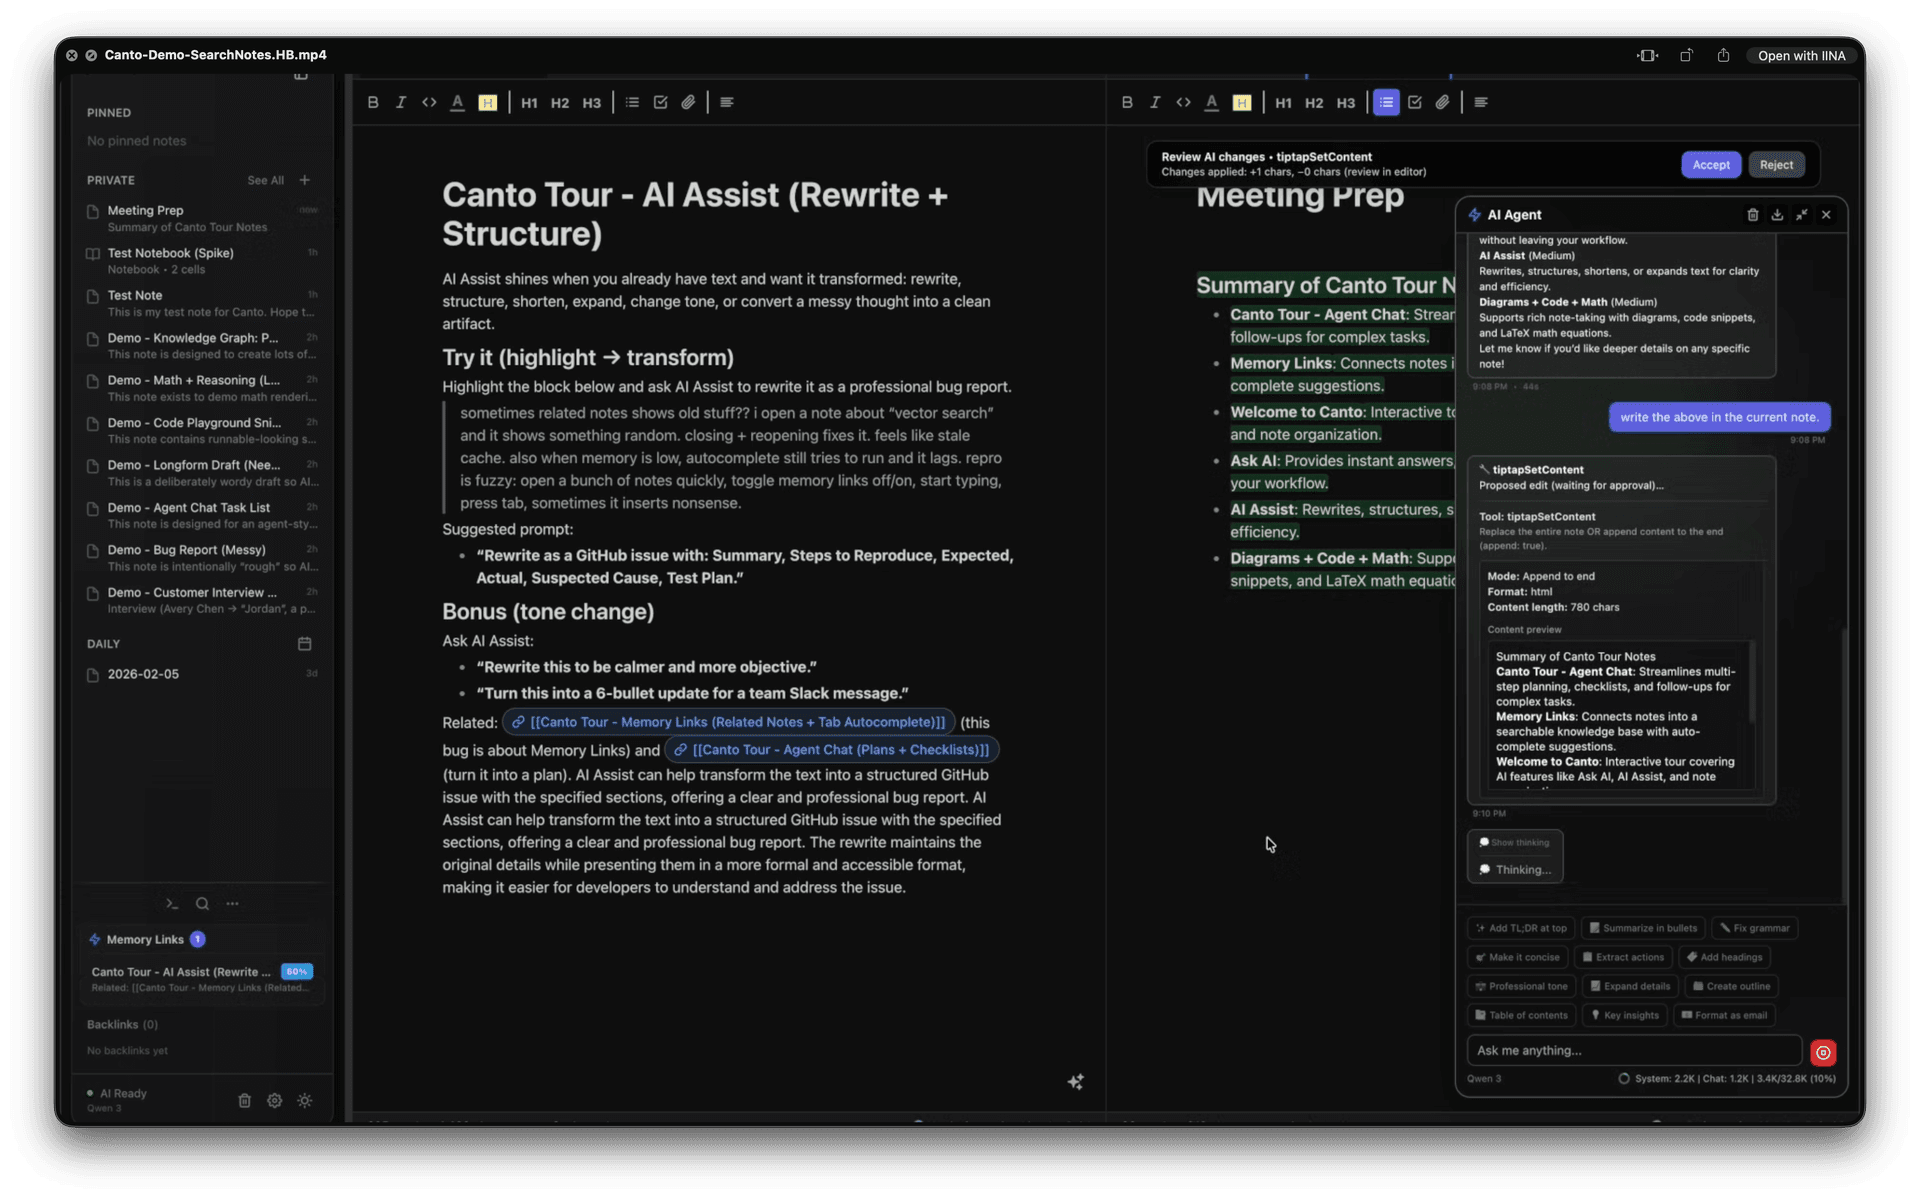This screenshot has width=1920, height=1199.
Task: Collapse the AI Agent panel size
Action: 1801,215
